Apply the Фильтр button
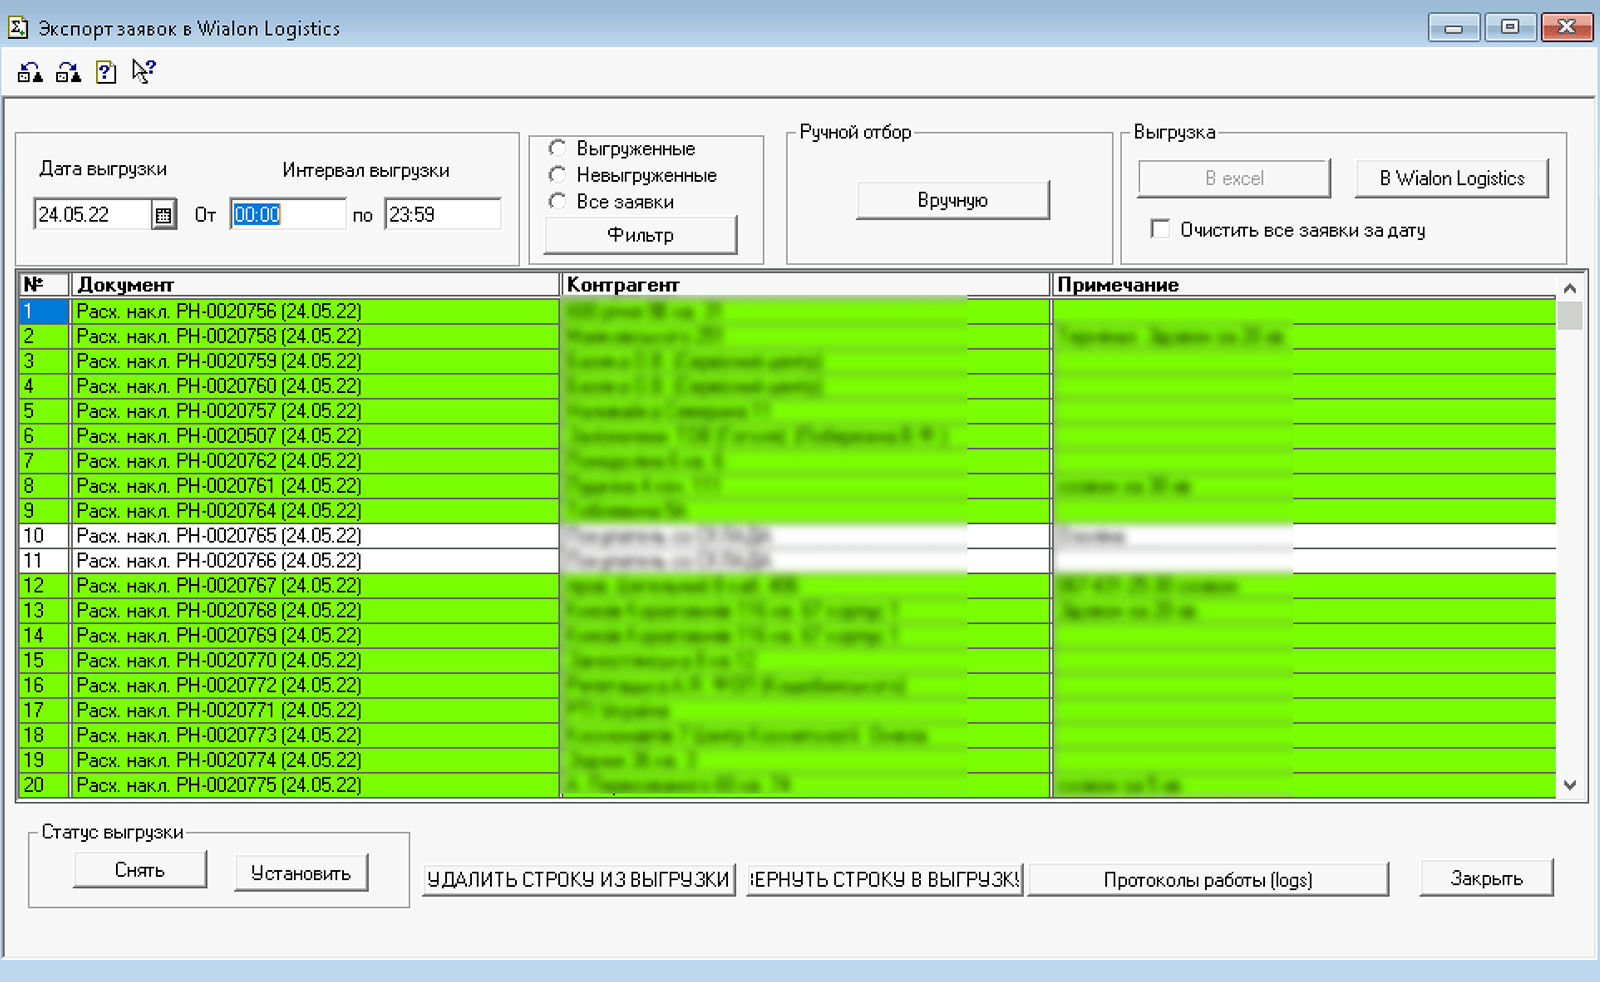 coord(640,235)
